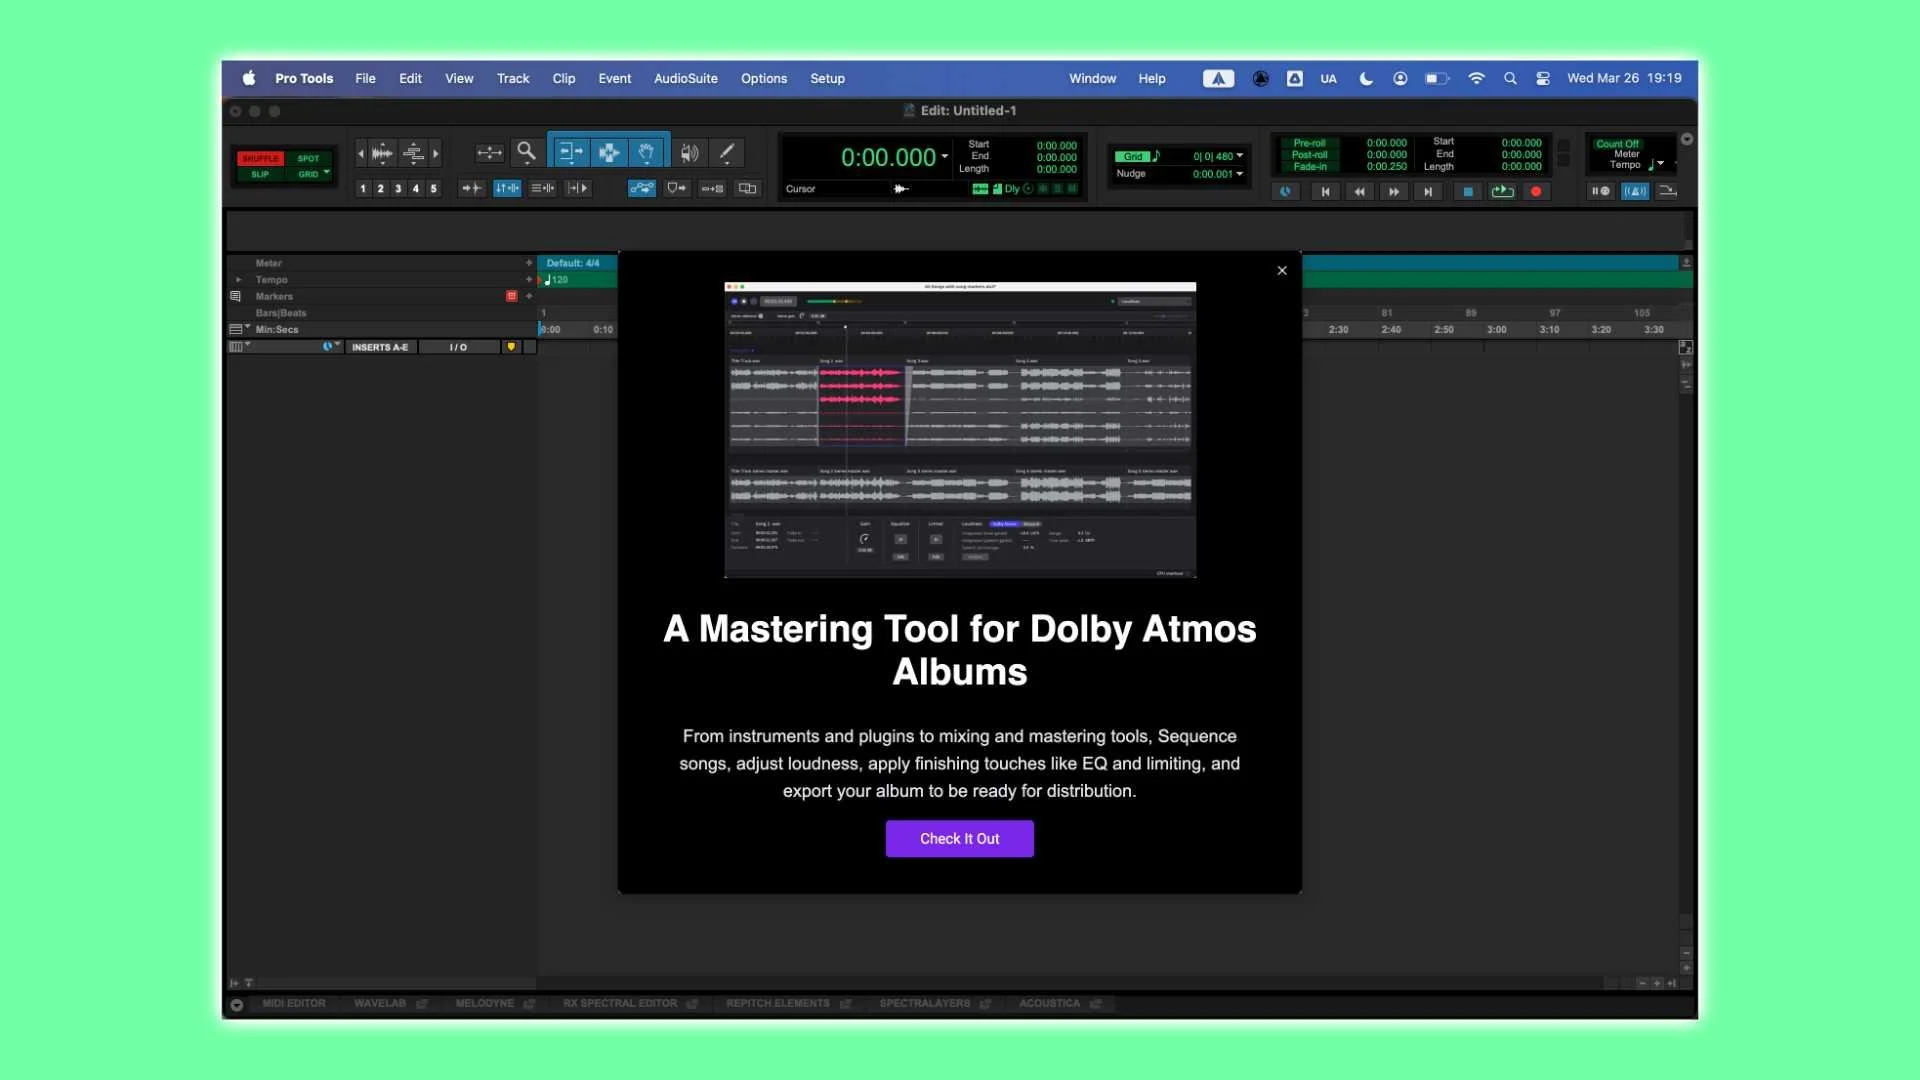Open main counter format dropdown arrow
The height and width of the screenshot is (1080, 1920).
click(x=945, y=157)
